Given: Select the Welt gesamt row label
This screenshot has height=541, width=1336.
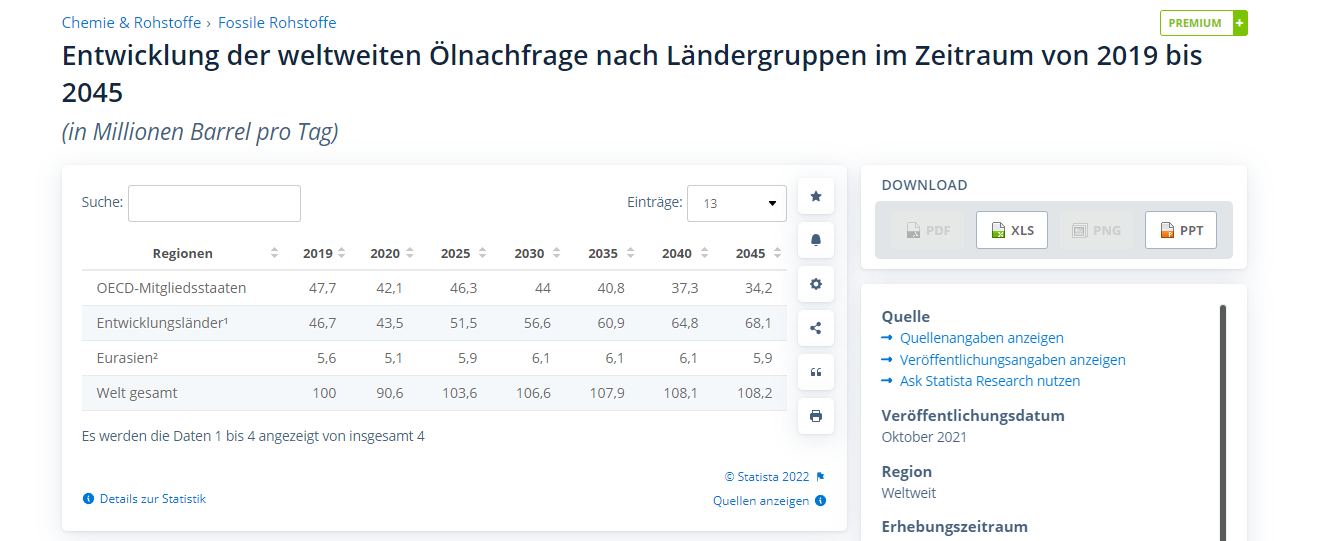Looking at the screenshot, I should [x=137, y=393].
